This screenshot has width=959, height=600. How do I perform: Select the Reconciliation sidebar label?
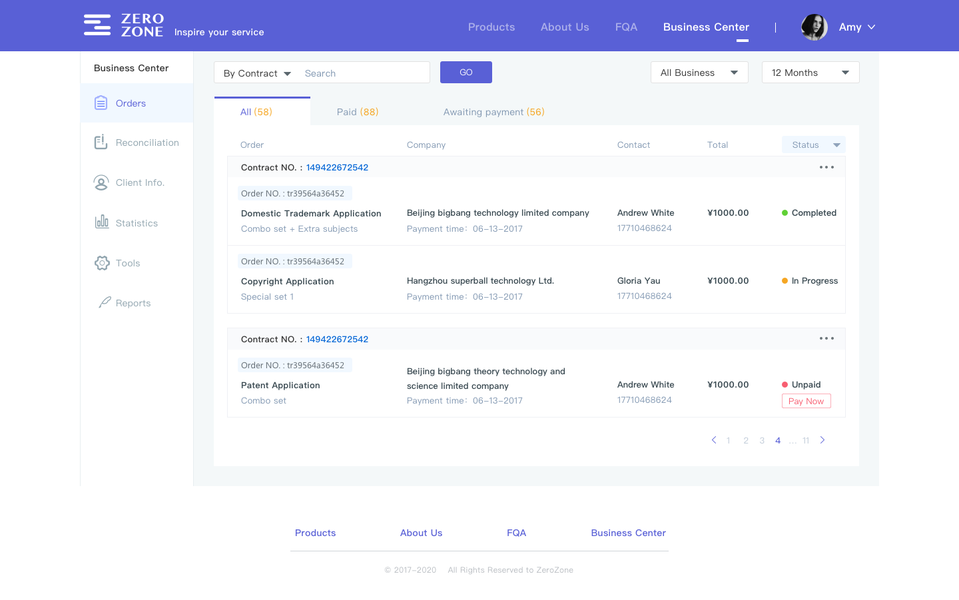click(147, 143)
